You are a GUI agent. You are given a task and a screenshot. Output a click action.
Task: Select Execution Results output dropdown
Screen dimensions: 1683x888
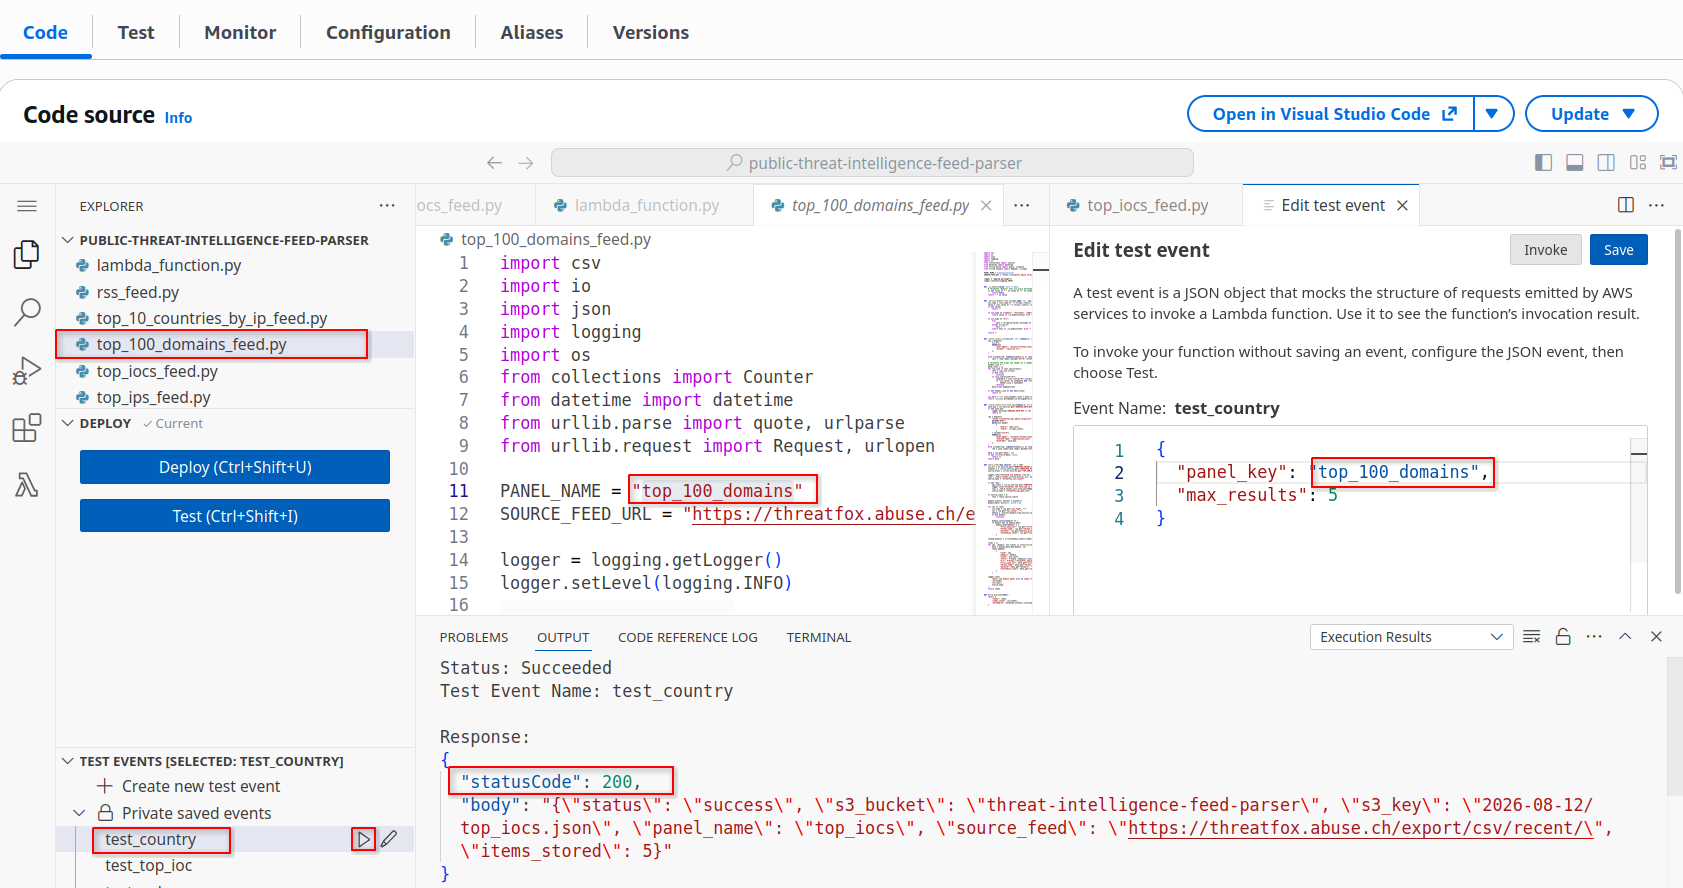tap(1410, 637)
